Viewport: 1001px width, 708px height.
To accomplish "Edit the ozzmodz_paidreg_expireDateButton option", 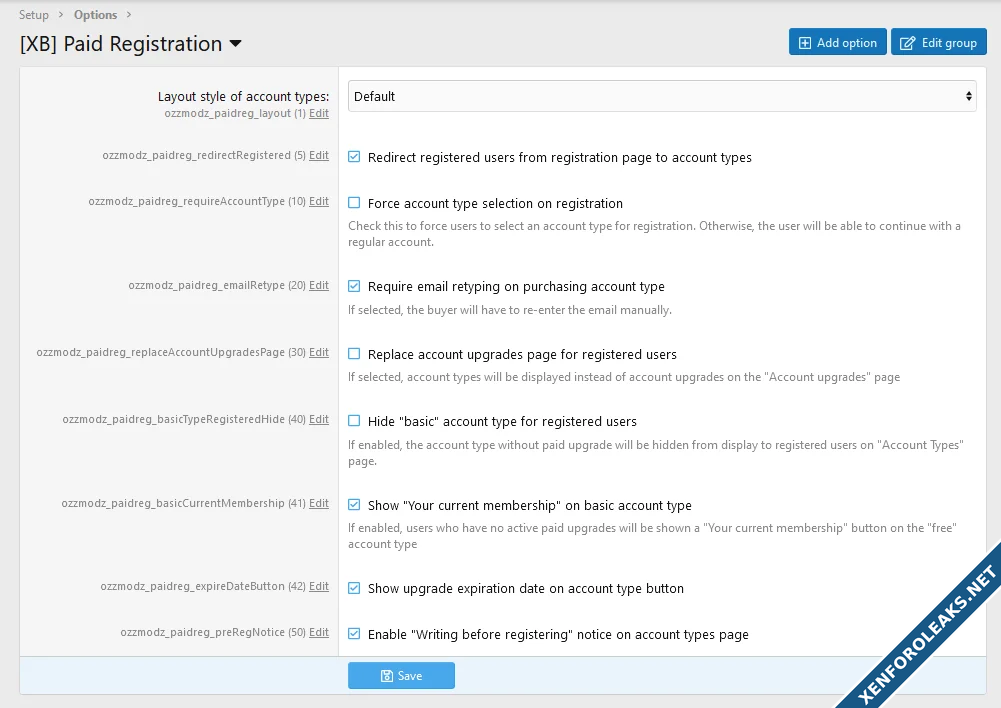I will 319,587.
